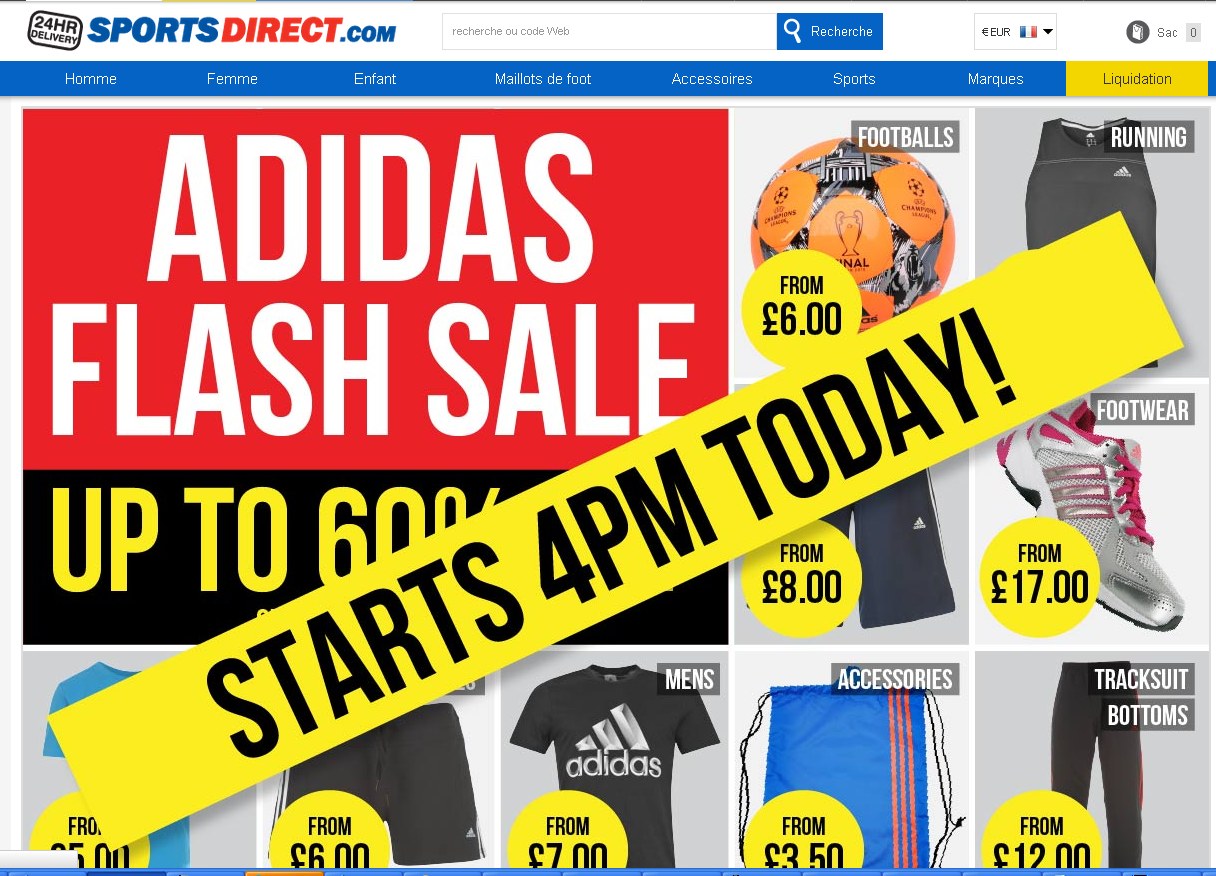Click the French flag icon
Image resolution: width=1216 pixels, height=876 pixels.
(x=1028, y=32)
